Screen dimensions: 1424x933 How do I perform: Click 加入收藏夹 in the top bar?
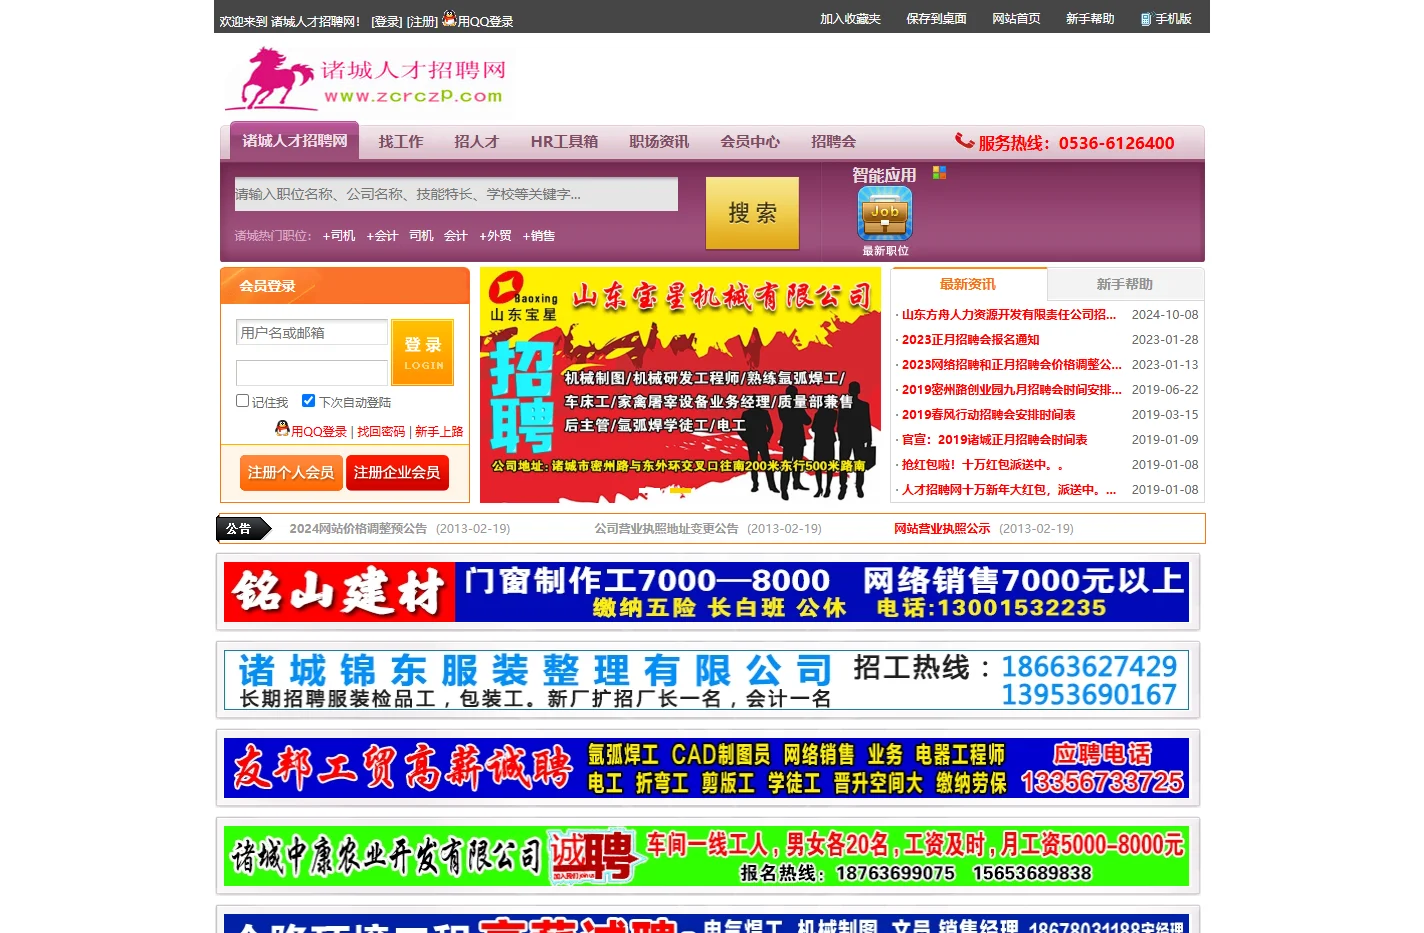click(850, 19)
